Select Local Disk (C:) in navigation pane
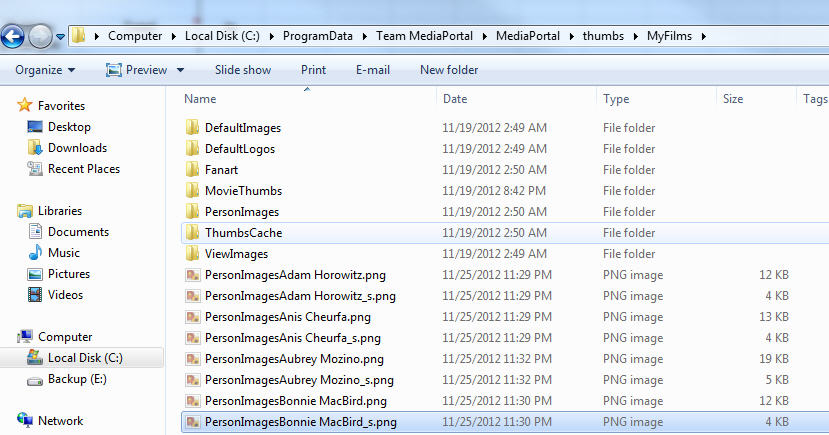The image size is (829, 435). point(85,358)
